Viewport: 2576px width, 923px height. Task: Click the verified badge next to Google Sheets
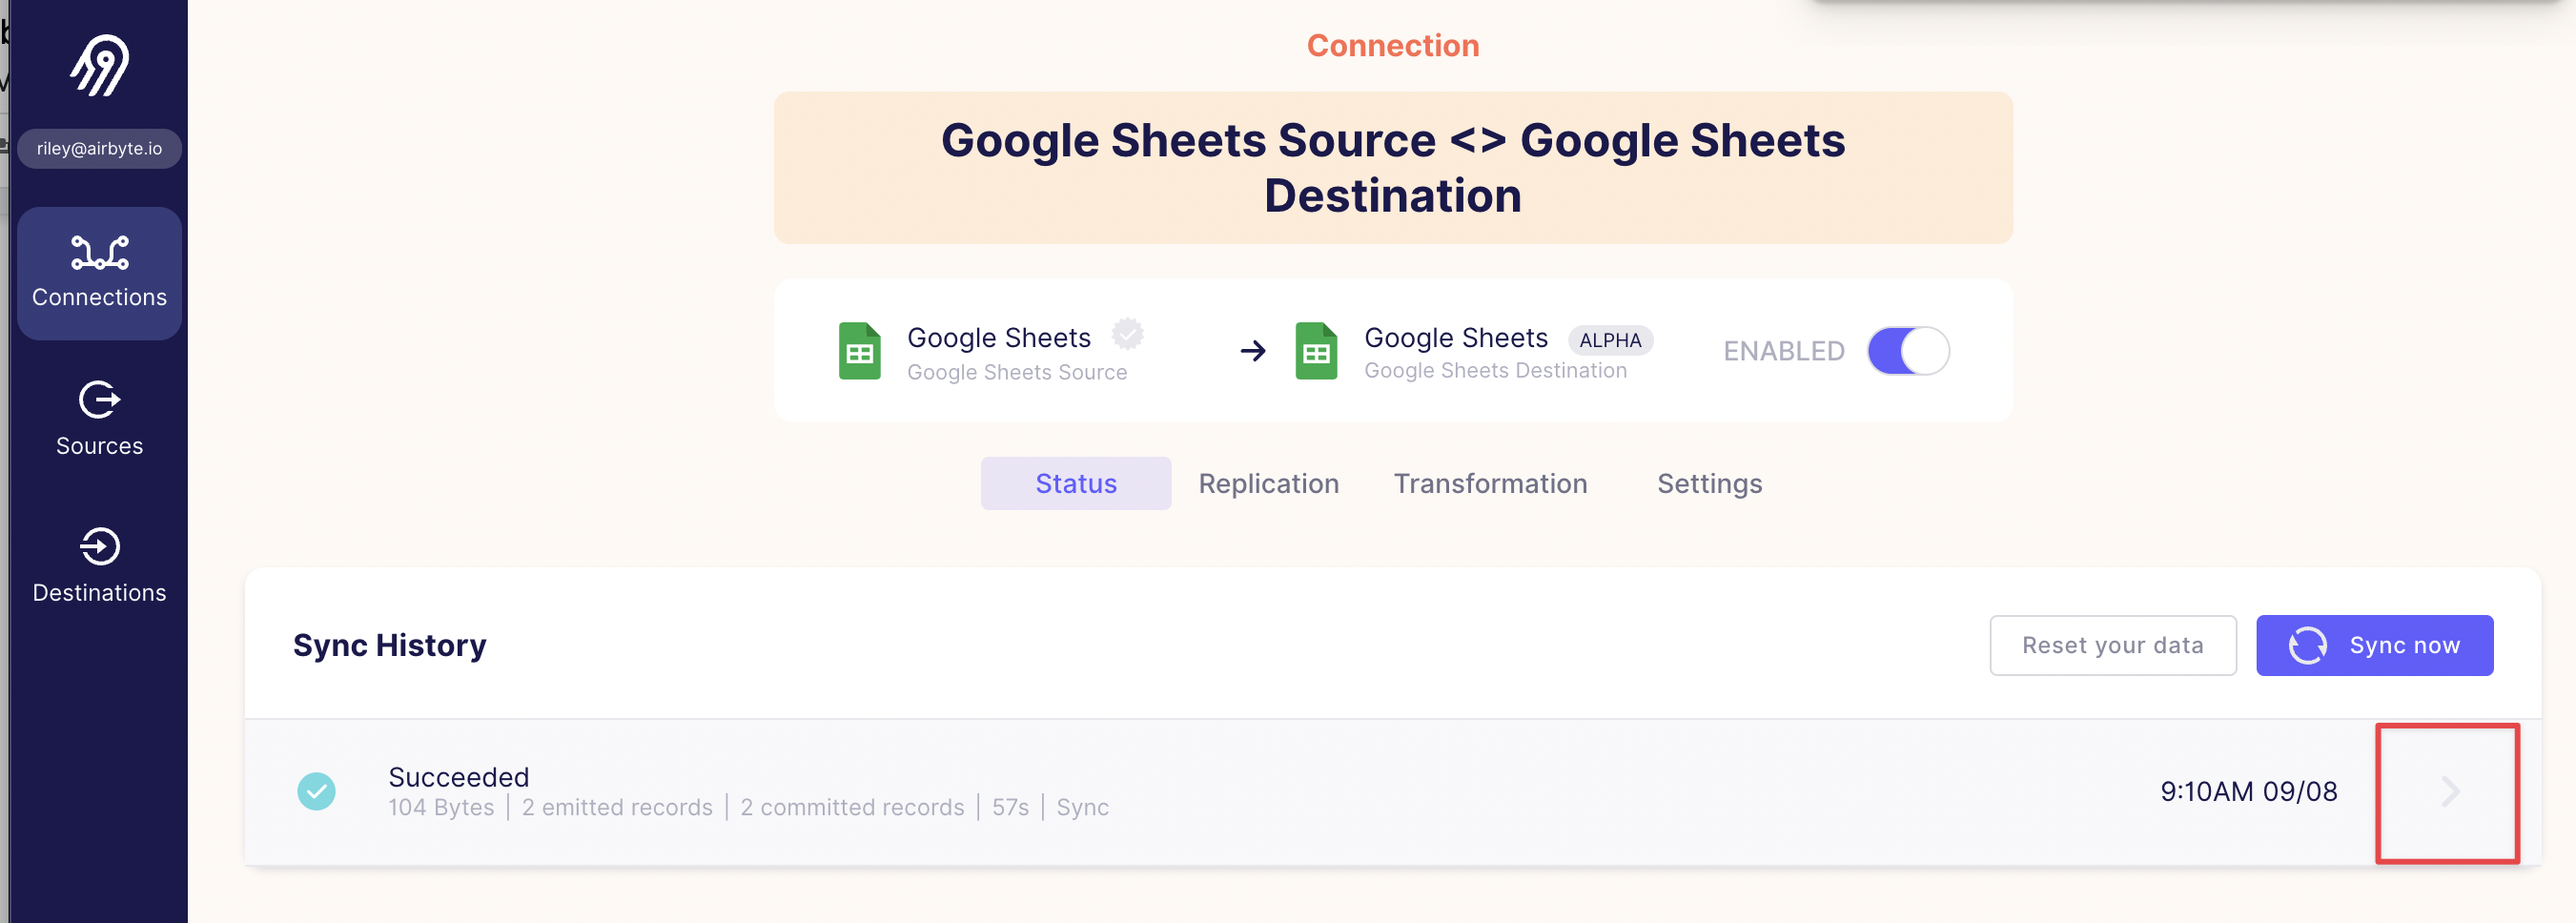tap(1128, 335)
